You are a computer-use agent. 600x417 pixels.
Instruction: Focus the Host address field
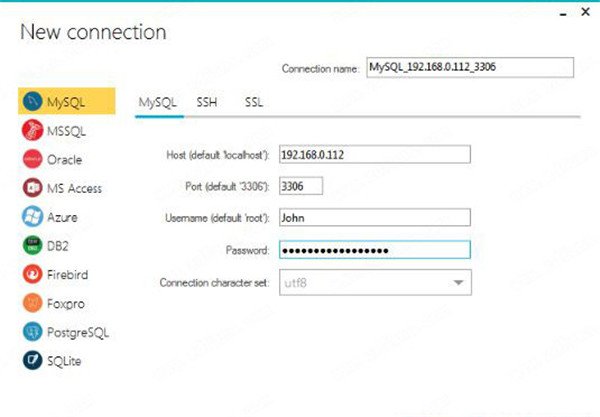click(x=373, y=155)
